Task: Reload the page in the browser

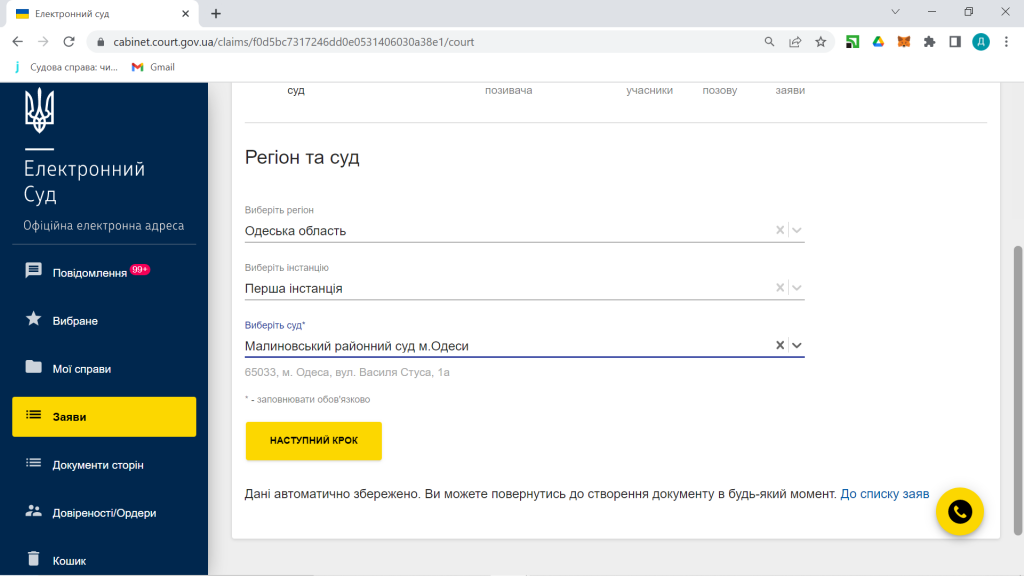Action: [69, 42]
